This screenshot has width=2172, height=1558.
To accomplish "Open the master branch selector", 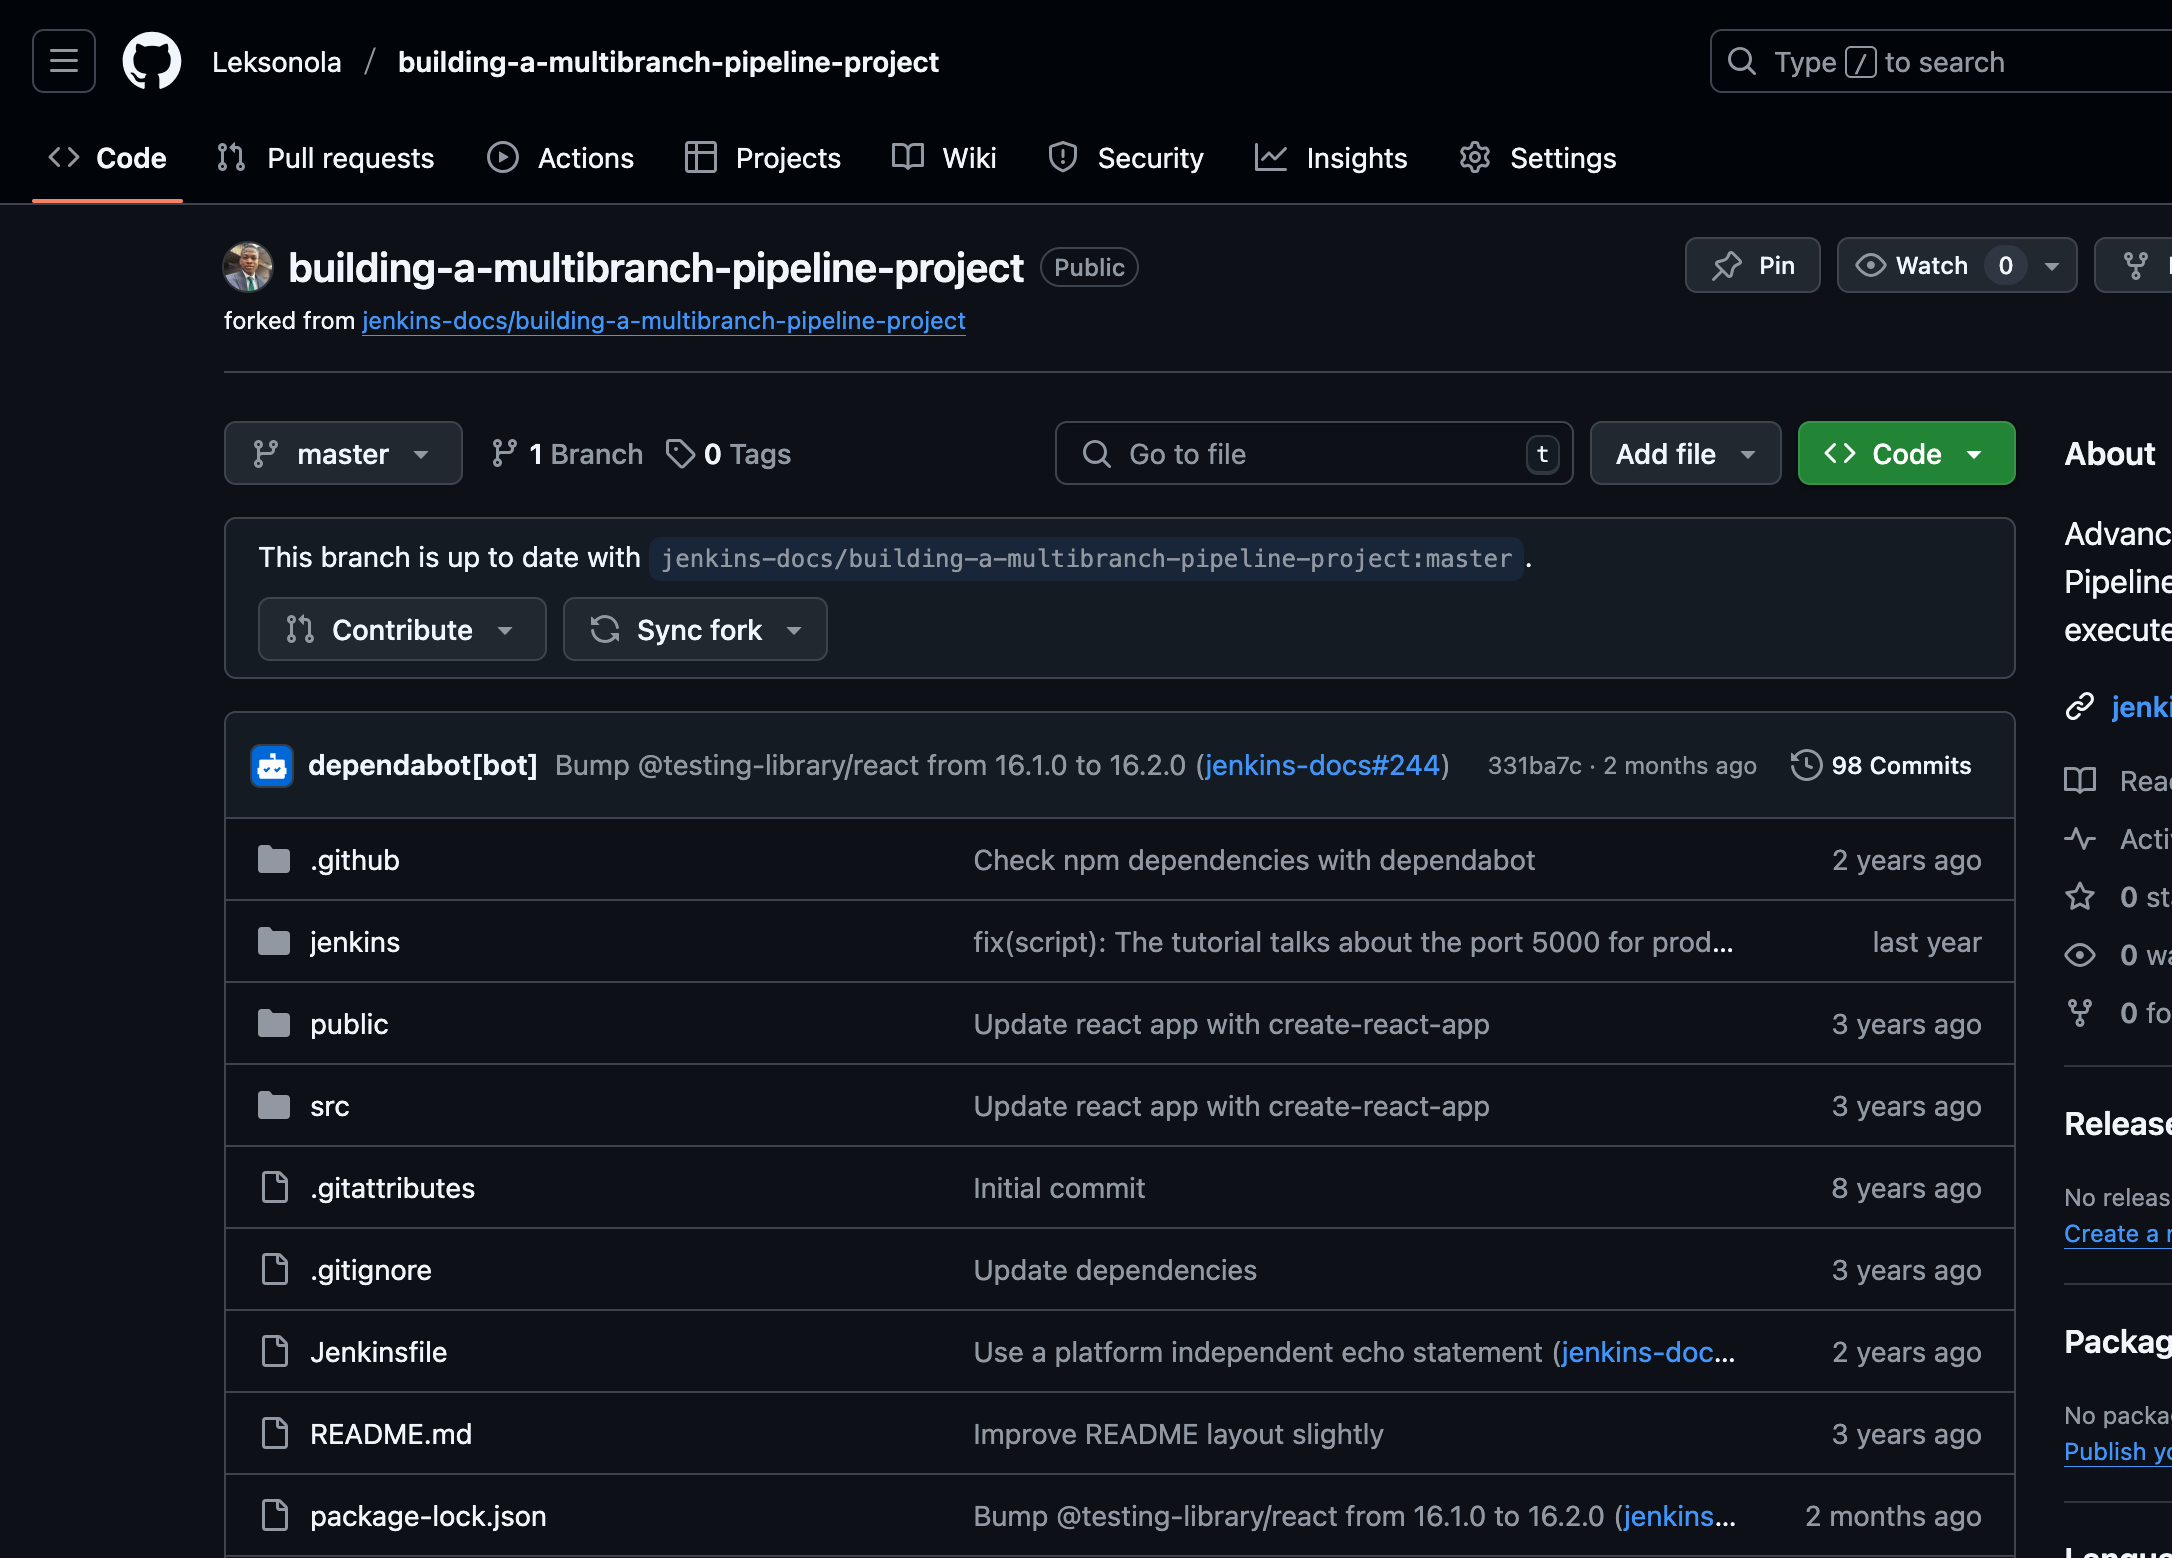I will 343,454.
